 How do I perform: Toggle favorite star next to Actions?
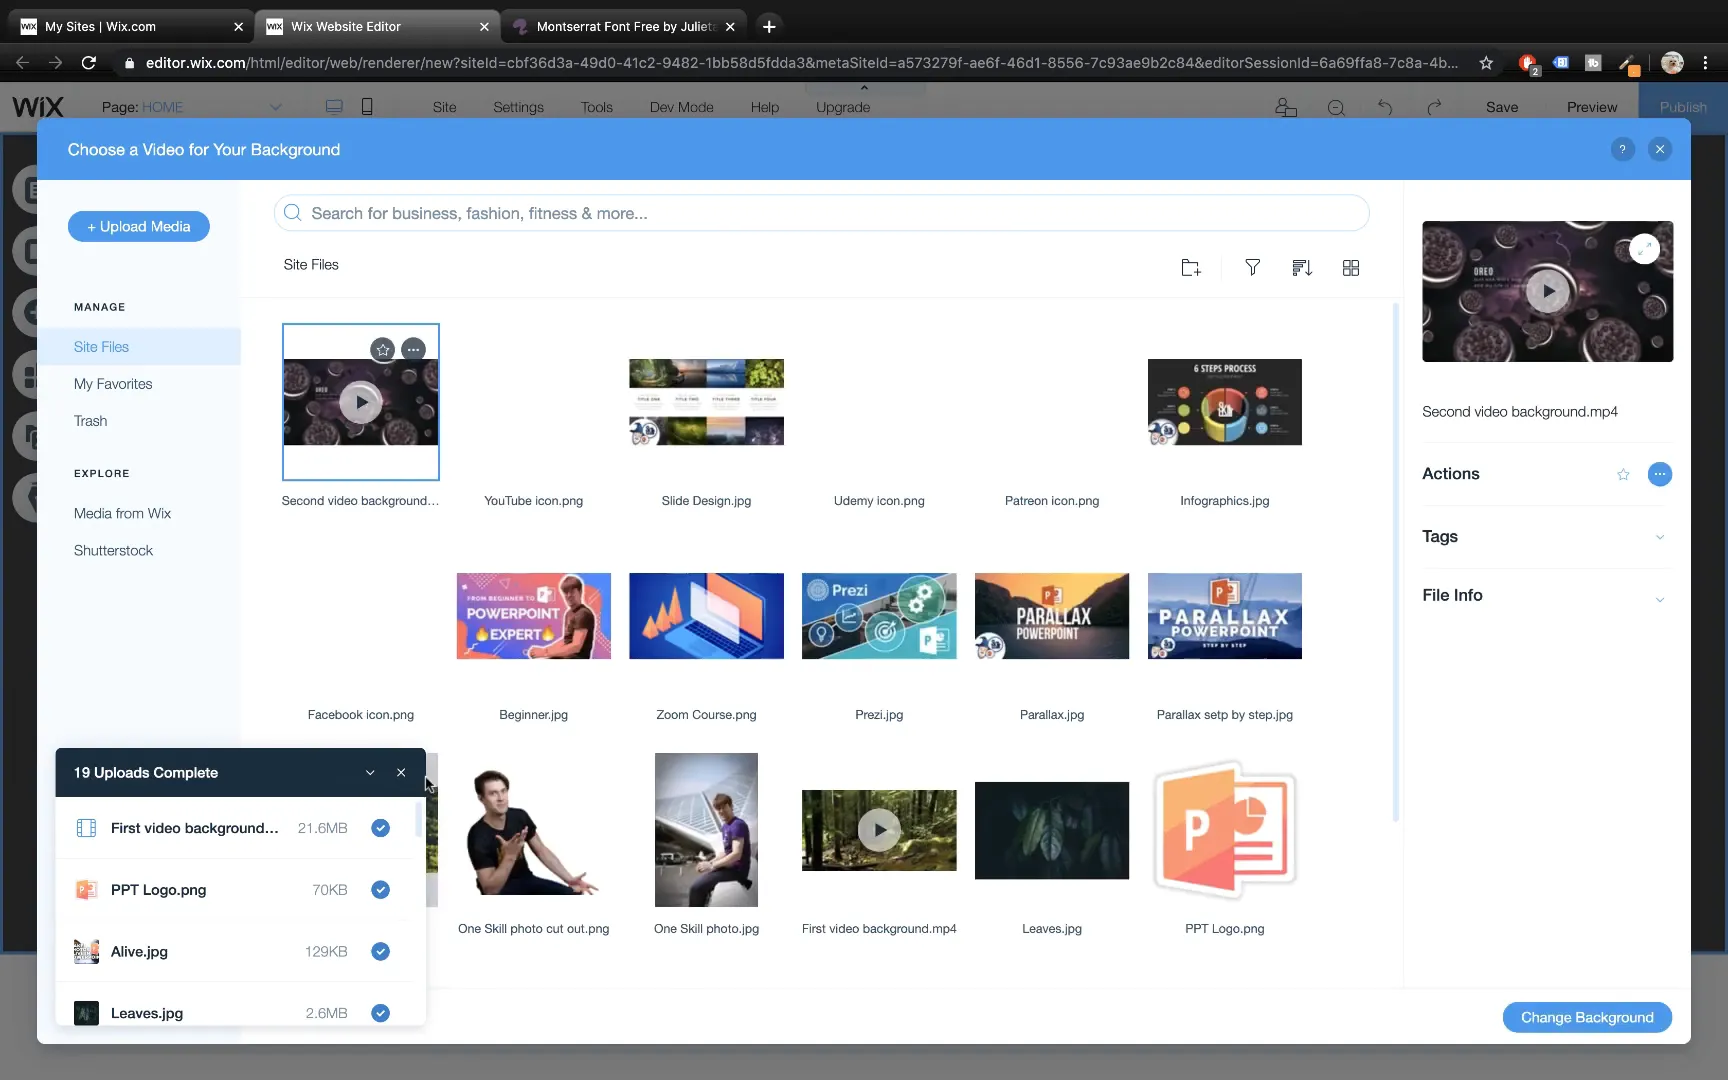(1623, 474)
